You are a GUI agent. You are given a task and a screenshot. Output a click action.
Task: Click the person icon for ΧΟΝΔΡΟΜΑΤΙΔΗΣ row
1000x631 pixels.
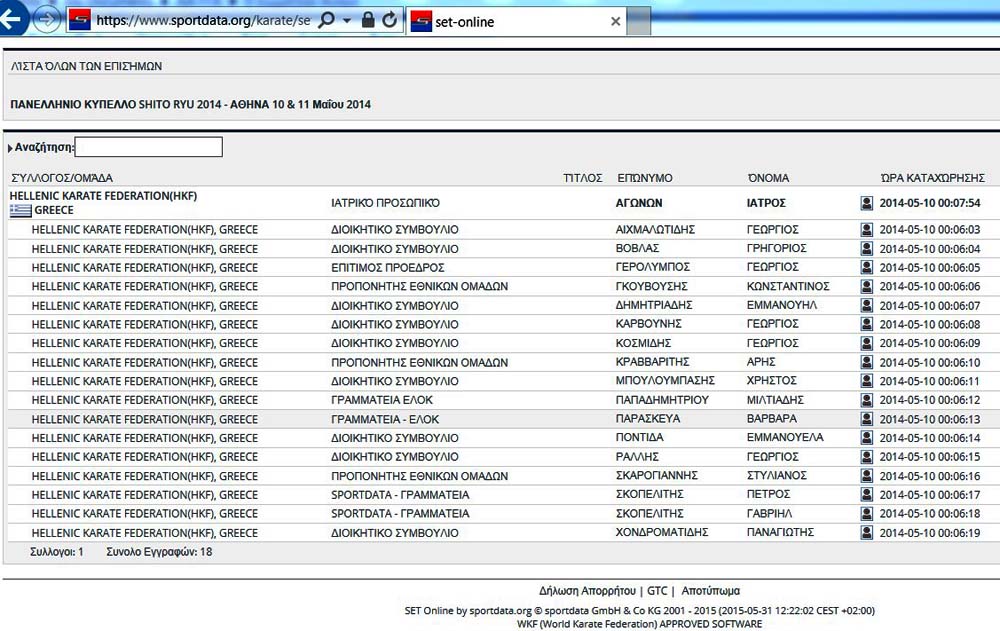click(x=866, y=533)
